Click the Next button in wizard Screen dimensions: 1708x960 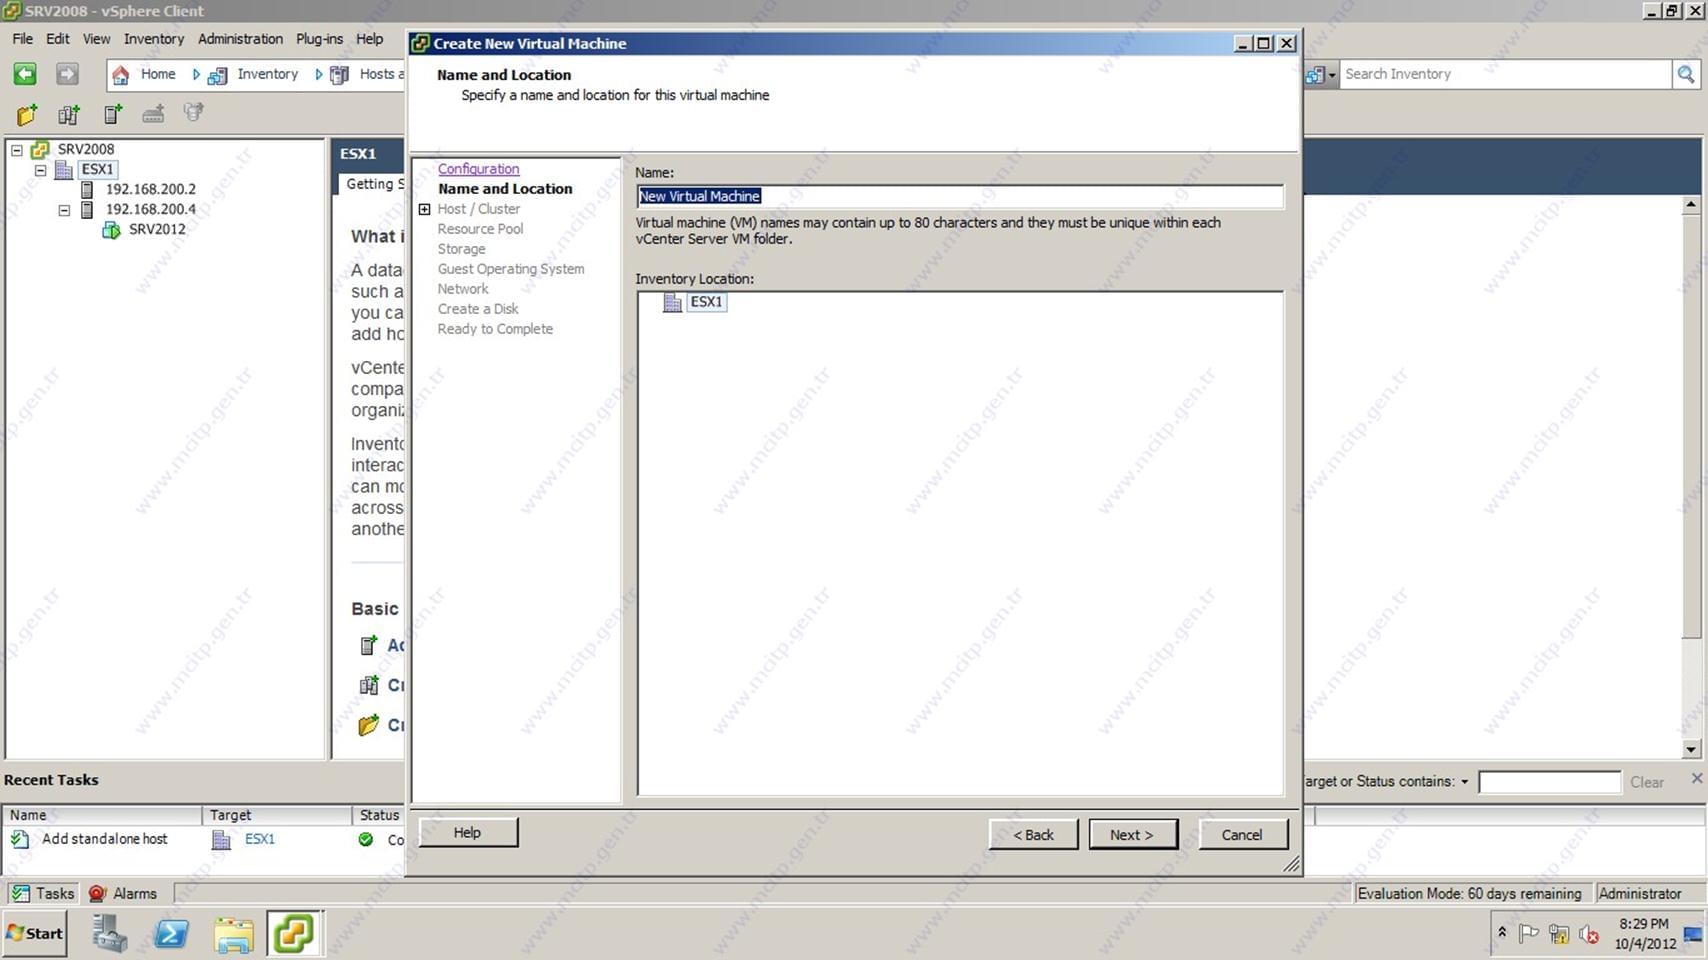point(1133,835)
